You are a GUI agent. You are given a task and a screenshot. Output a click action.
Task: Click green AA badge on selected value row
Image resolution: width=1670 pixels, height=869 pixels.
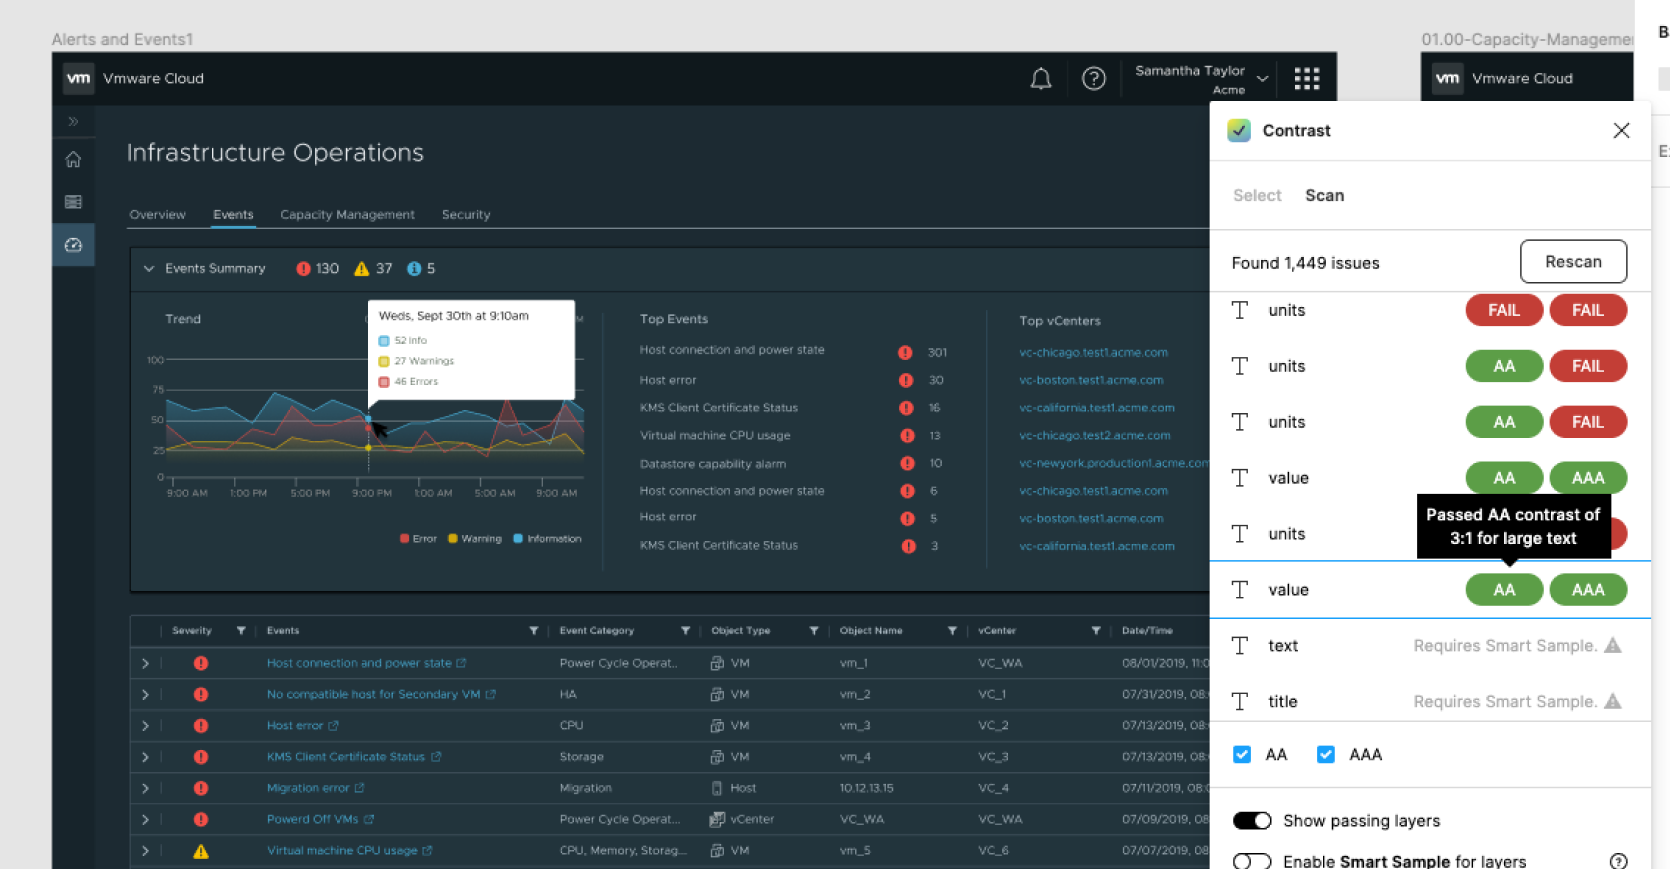(1504, 590)
